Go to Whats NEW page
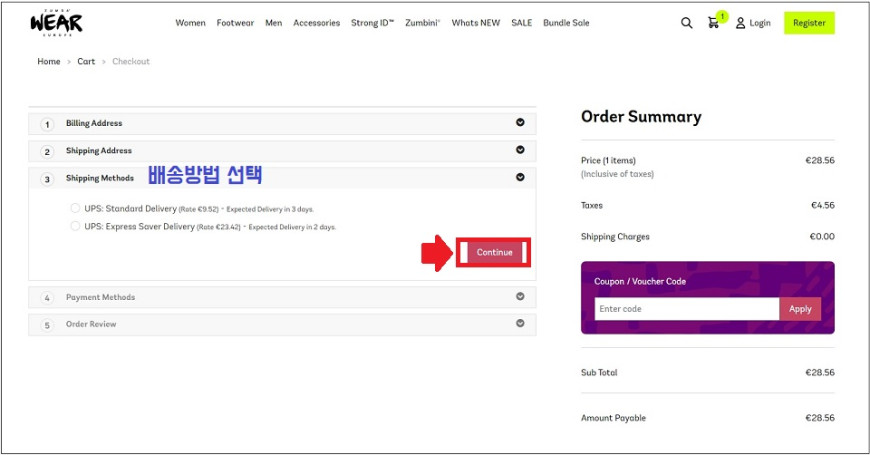This screenshot has width=870, height=455. [476, 23]
